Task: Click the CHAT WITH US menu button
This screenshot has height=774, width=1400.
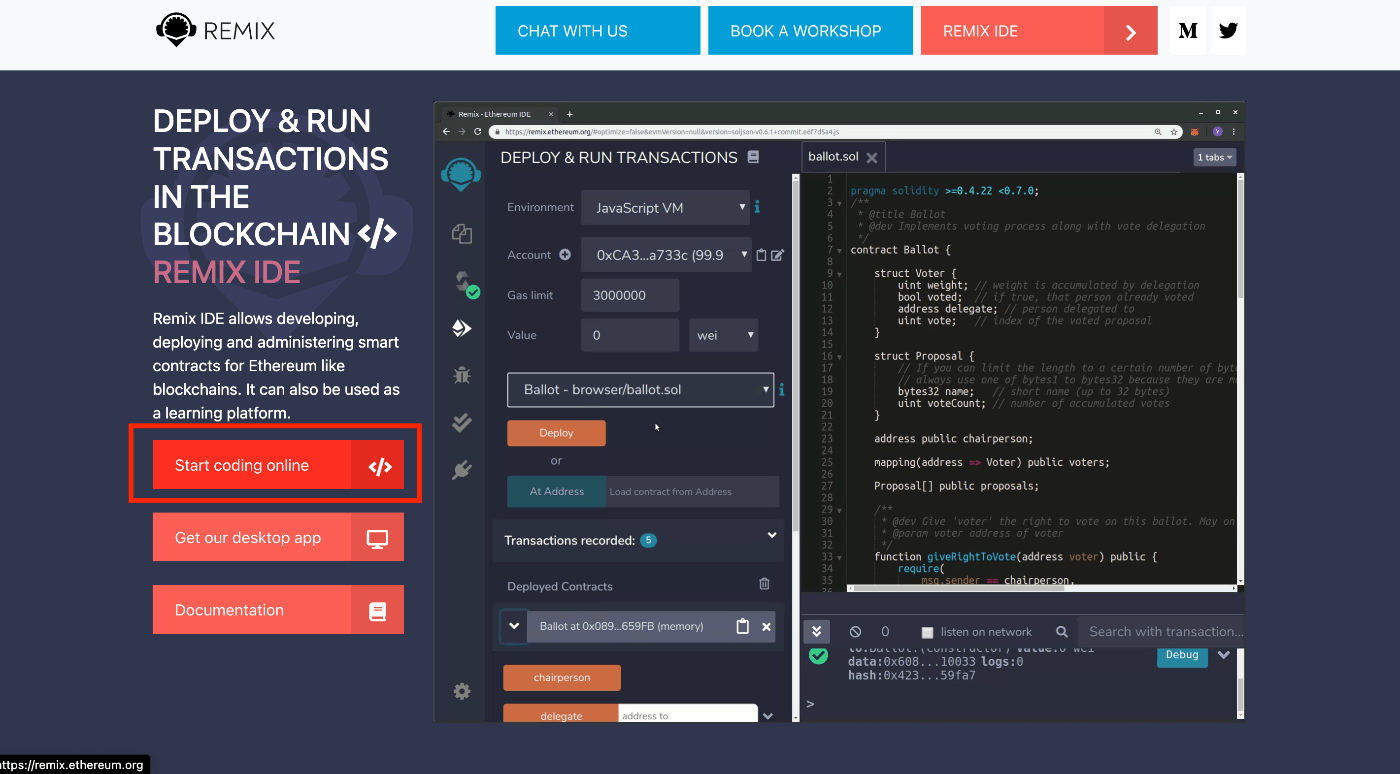Action: [598, 31]
